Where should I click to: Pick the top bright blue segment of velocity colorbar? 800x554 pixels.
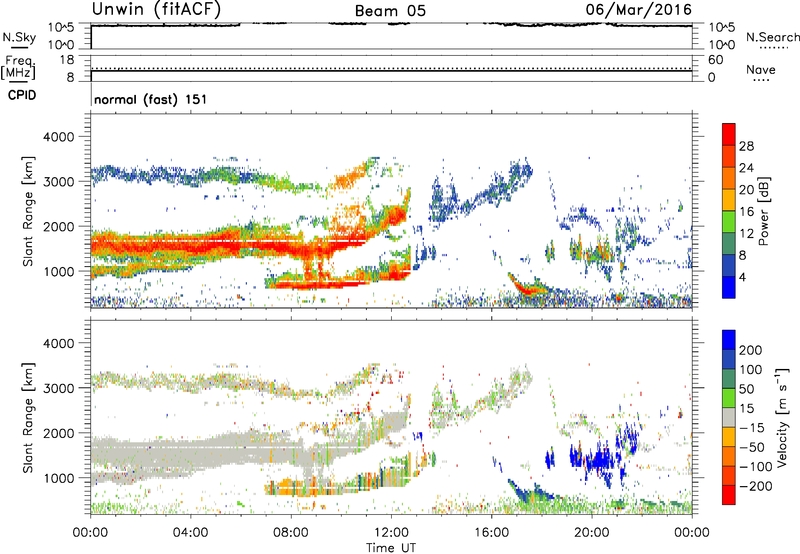(729, 340)
